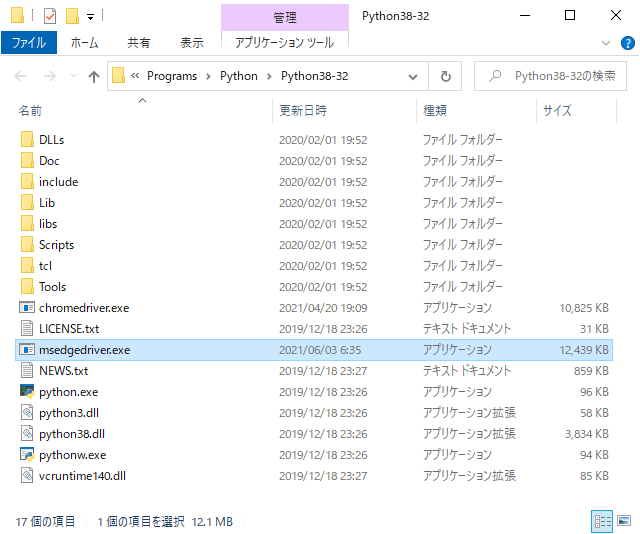The height and width of the screenshot is (534, 640).
Task: Switch to the ホーム ribbon tab
Action: [84, 42]
